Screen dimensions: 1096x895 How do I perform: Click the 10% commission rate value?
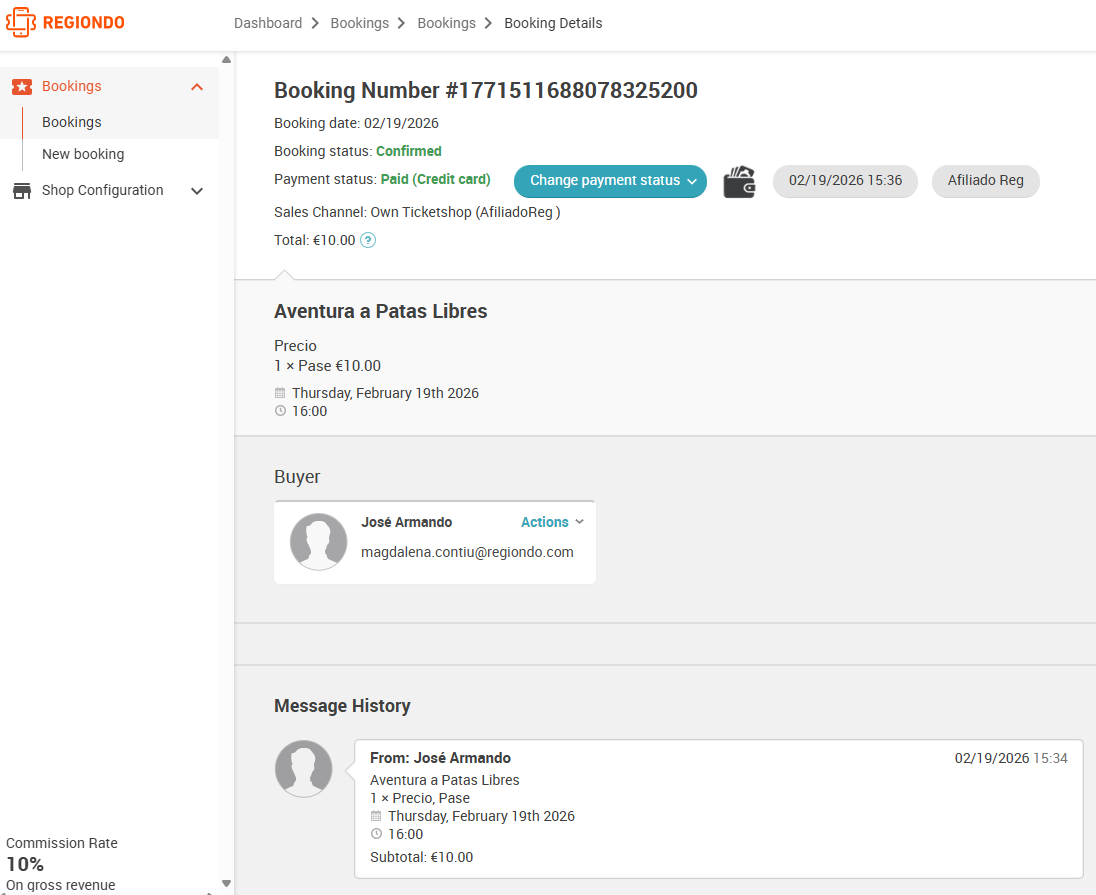click(x=25, y=864)
